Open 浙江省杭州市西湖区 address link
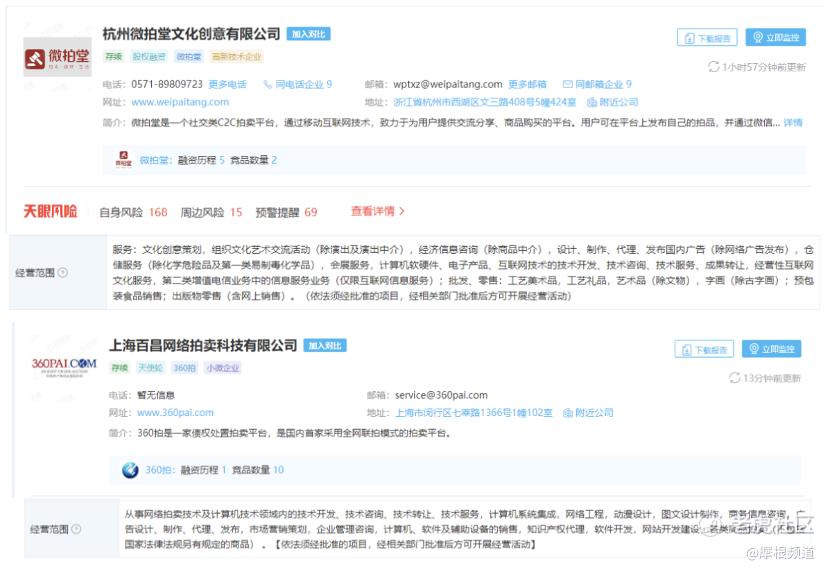This screenshot has width=830, height=572. [x=484, y=102]
